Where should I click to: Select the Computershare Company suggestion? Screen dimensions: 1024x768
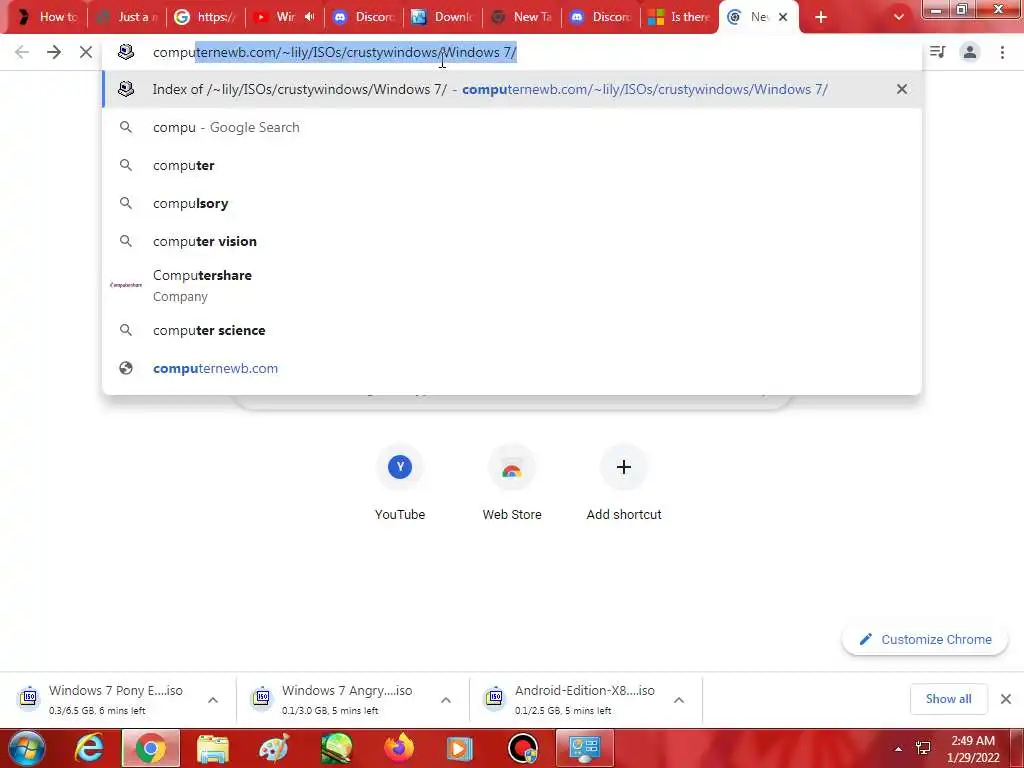512,285
